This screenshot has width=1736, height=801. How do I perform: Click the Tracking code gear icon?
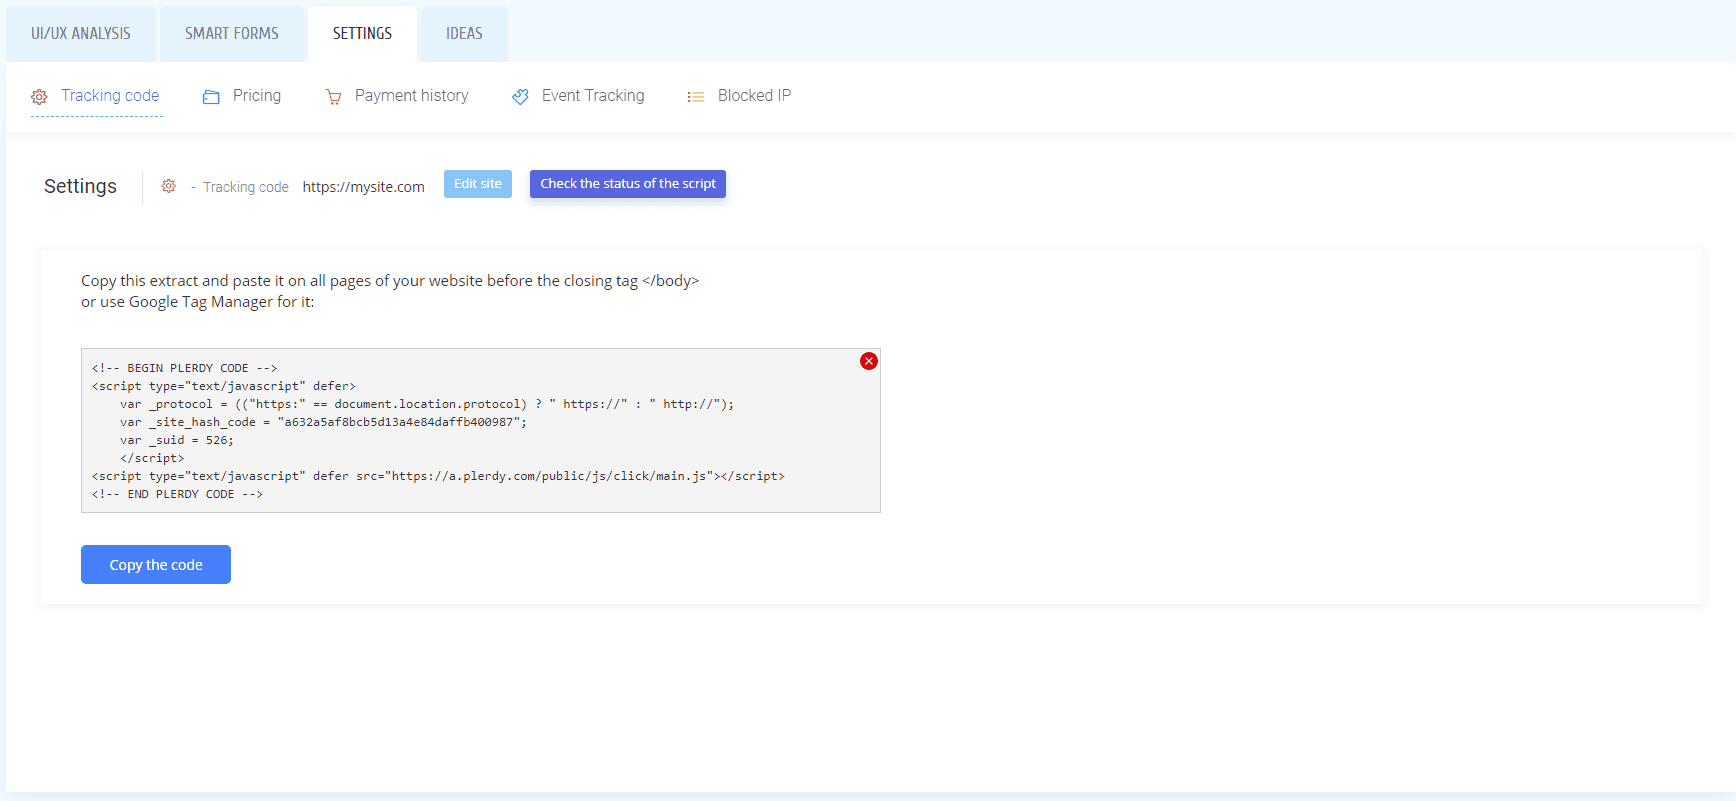[39, 97]
